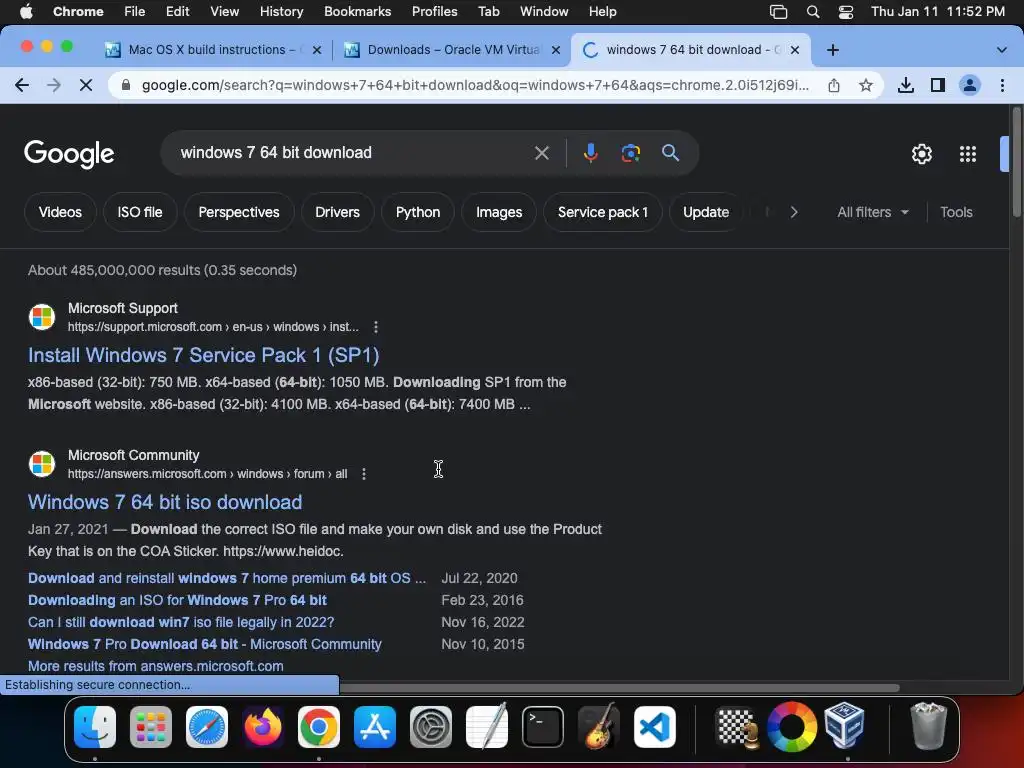Open a new tab with plus button
1024x768 pixels.
[x=833, y=50]
